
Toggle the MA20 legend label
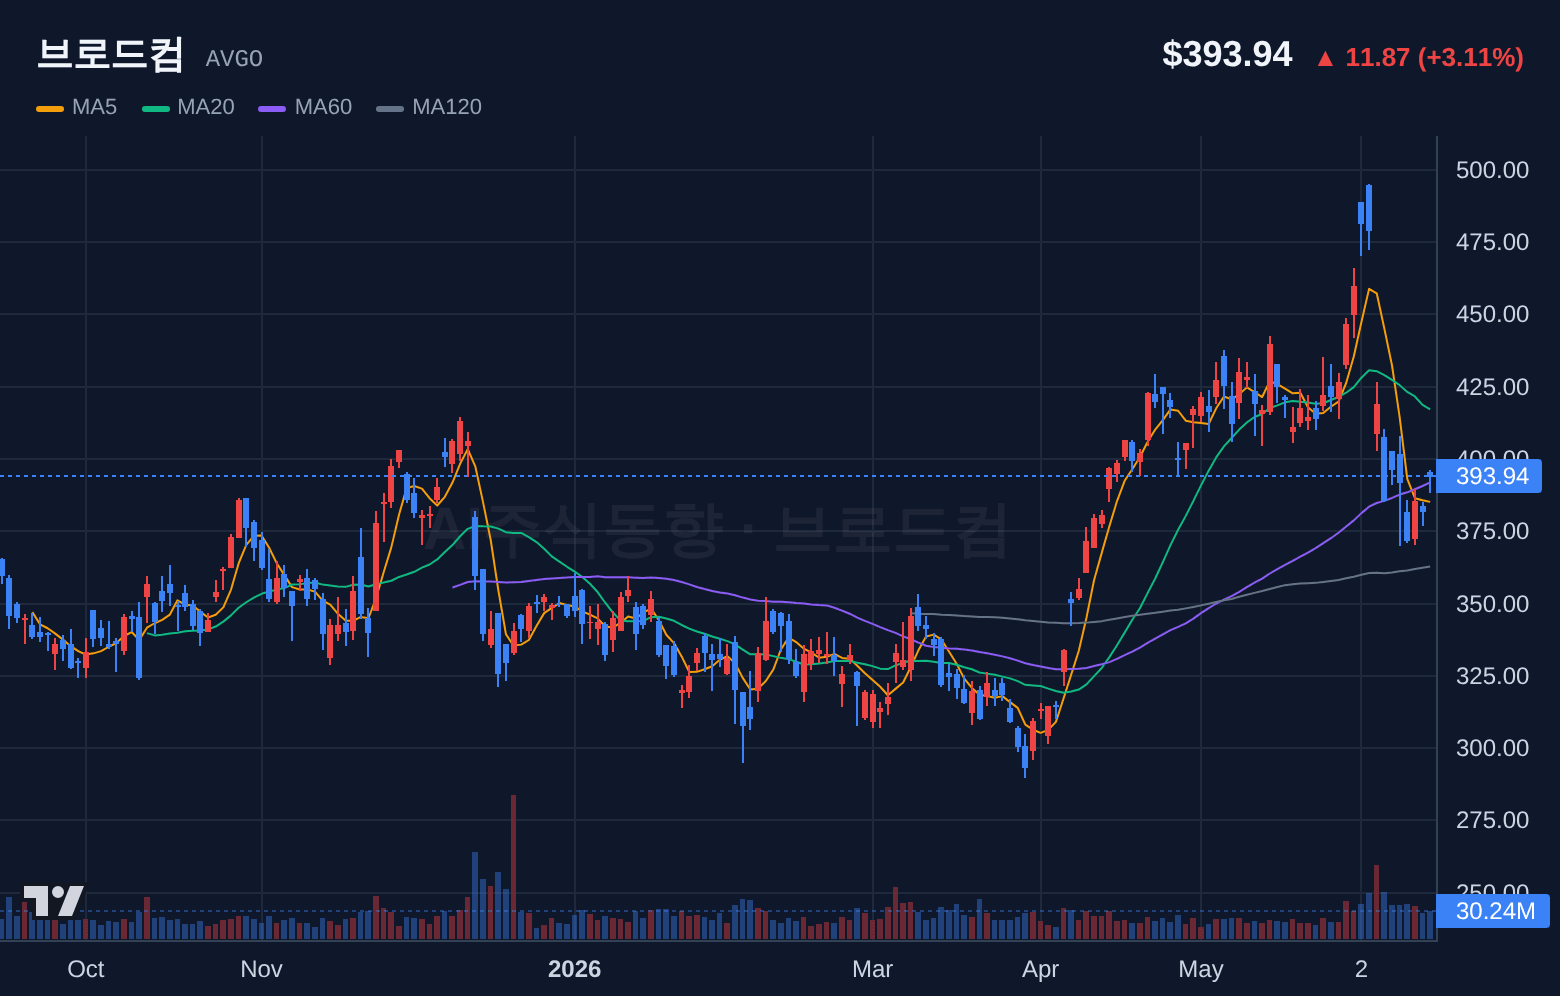[x=206, y=107]
